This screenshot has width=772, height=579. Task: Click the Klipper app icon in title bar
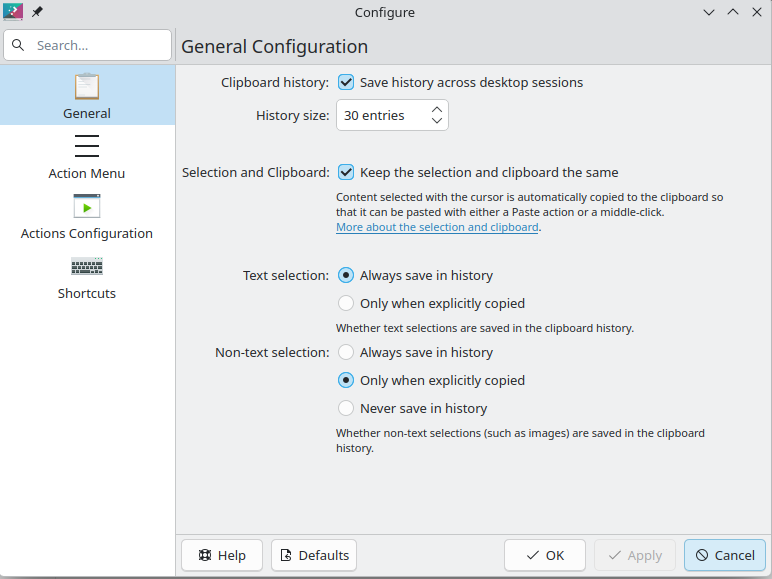point(14,12)
